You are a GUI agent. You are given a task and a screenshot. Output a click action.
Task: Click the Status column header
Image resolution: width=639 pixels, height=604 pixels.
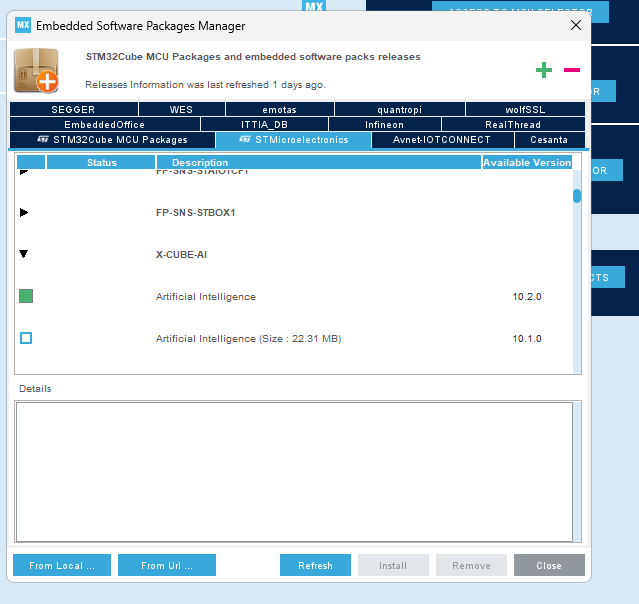[101, 162]
